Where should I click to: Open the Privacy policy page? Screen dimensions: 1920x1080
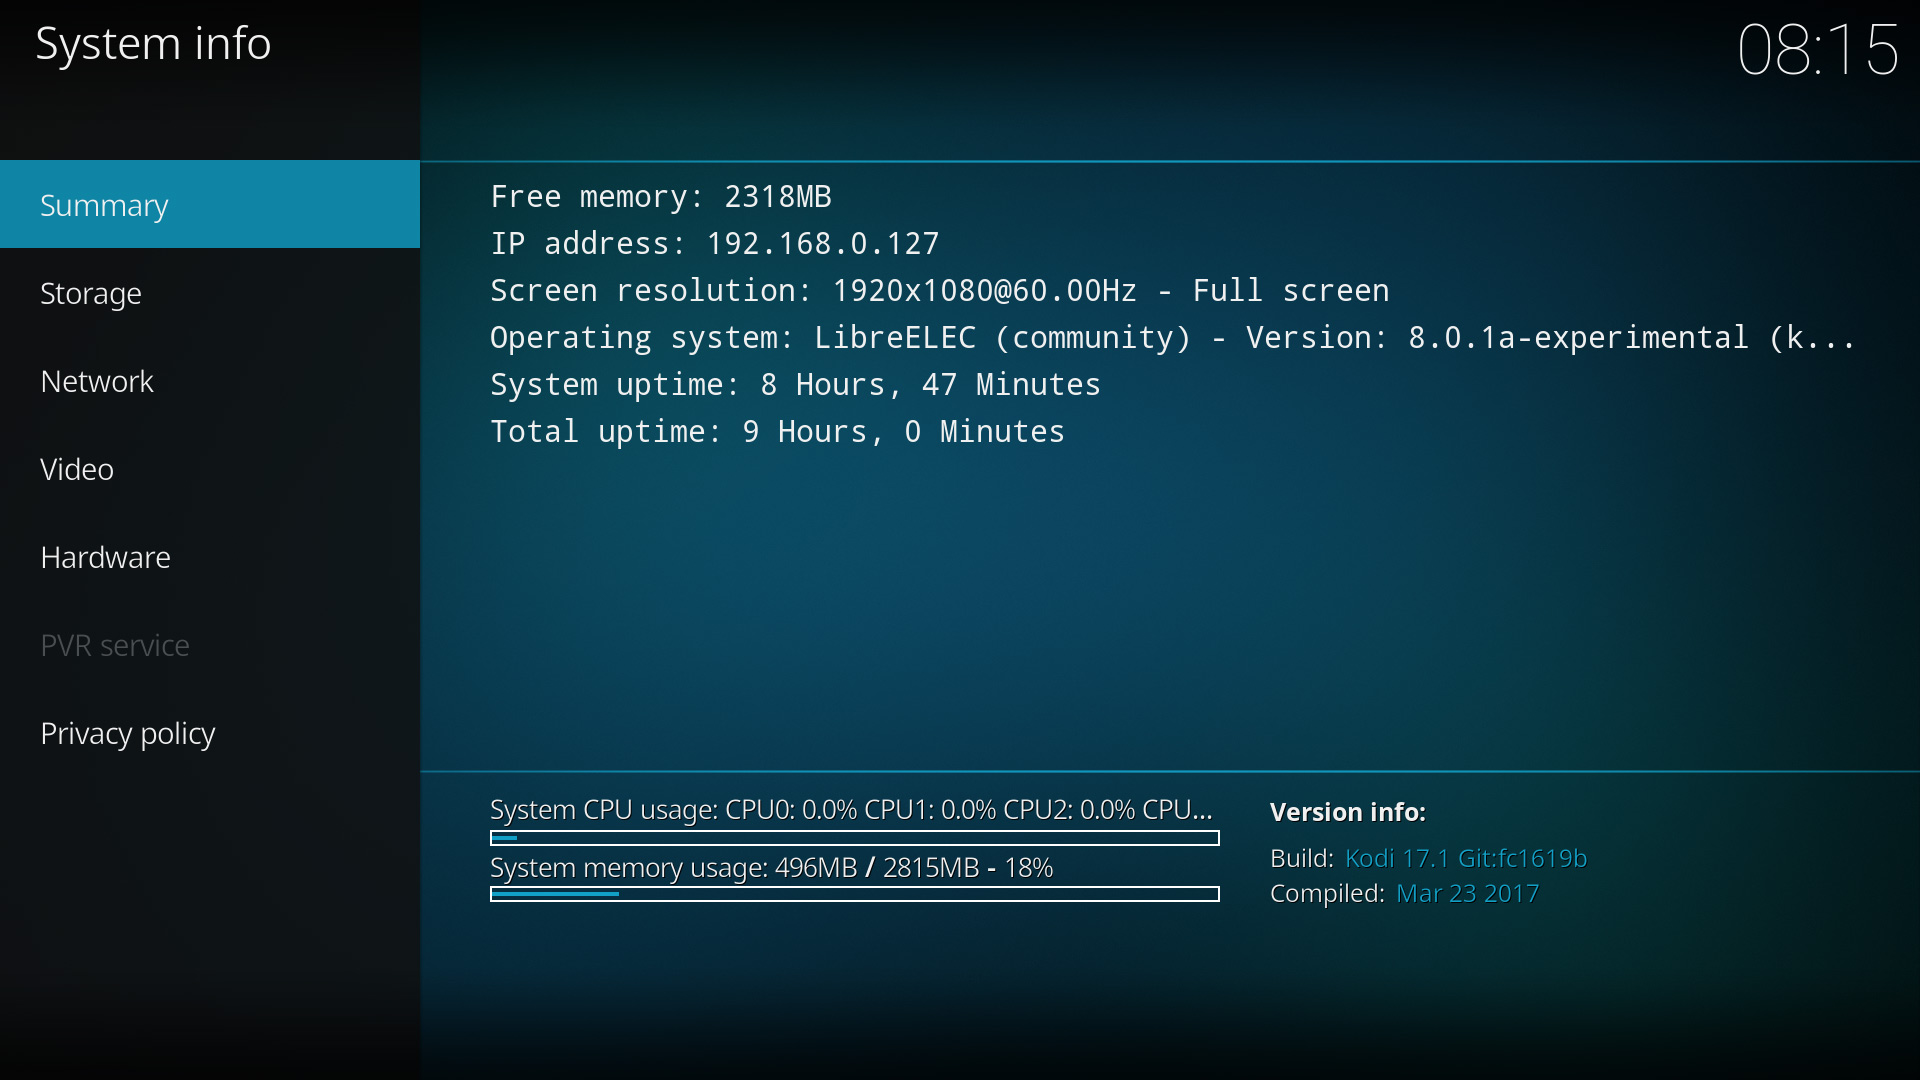pos(128,733)
